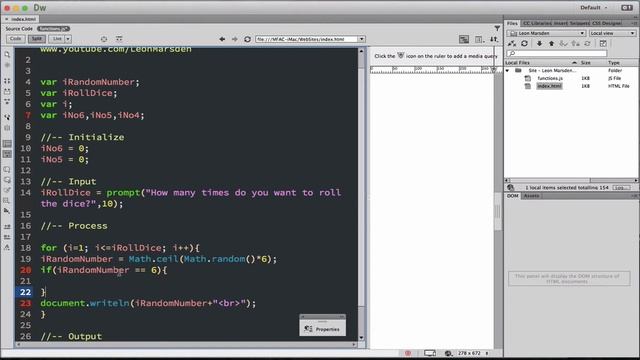
Task: Go back in the document browser navigation
Action: coord(222,39)
